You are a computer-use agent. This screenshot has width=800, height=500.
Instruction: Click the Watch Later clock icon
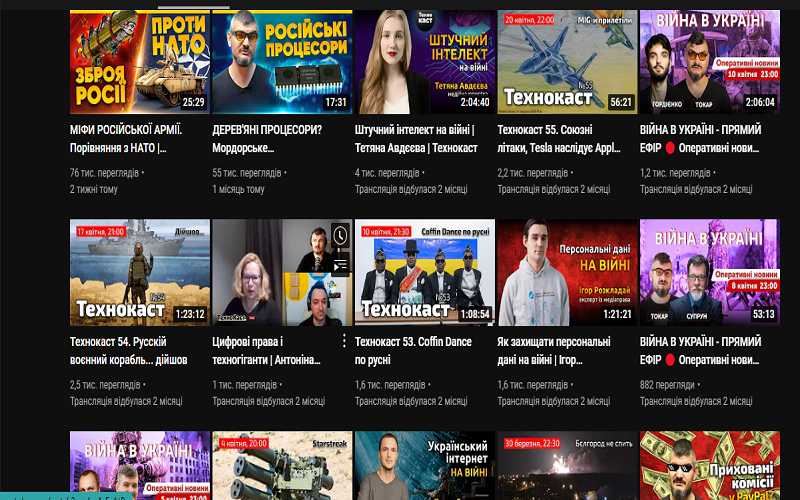[x=340, y=235]
